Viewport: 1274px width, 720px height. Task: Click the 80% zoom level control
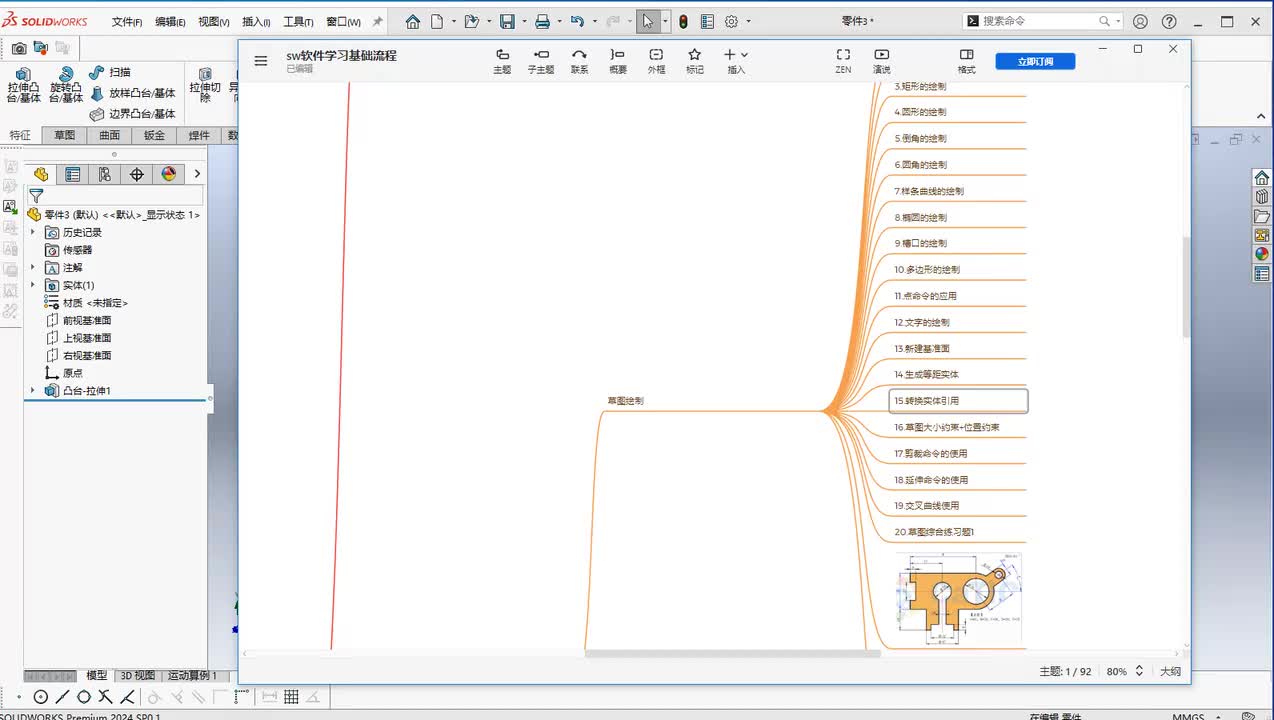(1125, 672)
